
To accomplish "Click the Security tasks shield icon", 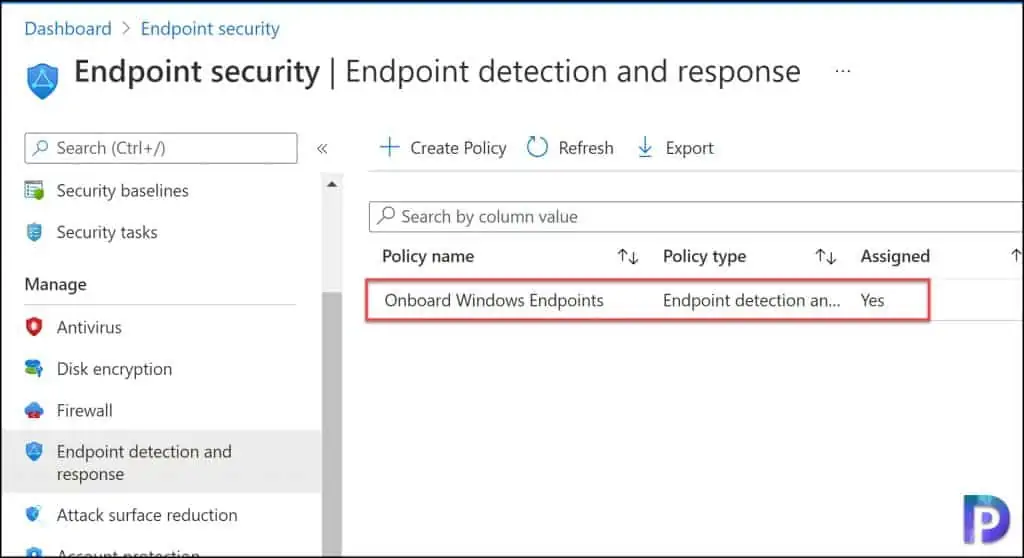I will pyautogui.click(x=34, y=232).
